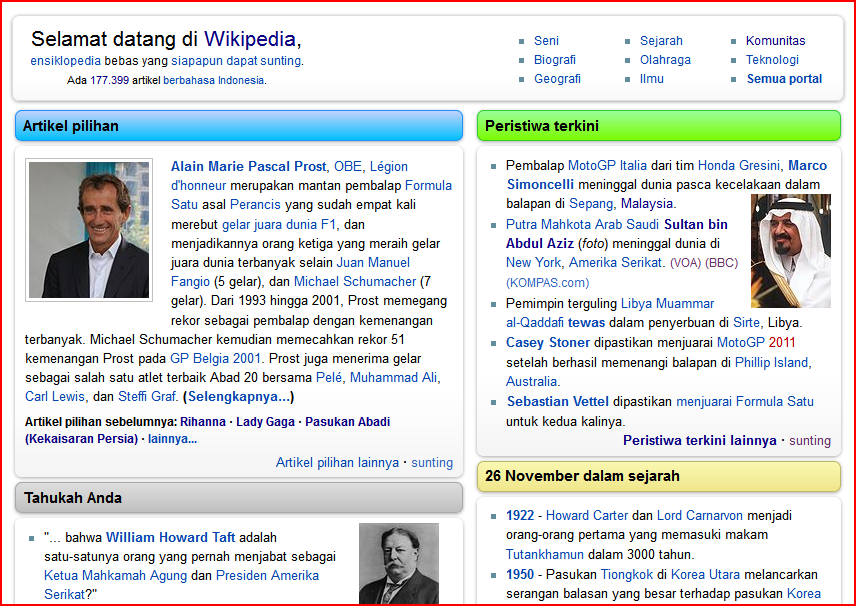The height and width of the screenshot is (606, 856).
Task: Open the Teknologi portal link
Action: 772,60
